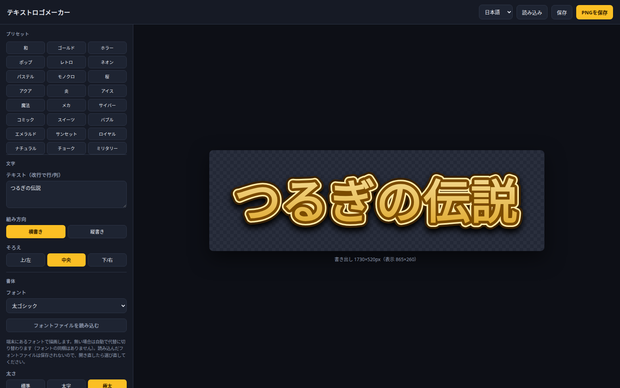Click the 読み込み button in header
The height and width of the screenshot is (388, 620).
pos(532,12)
